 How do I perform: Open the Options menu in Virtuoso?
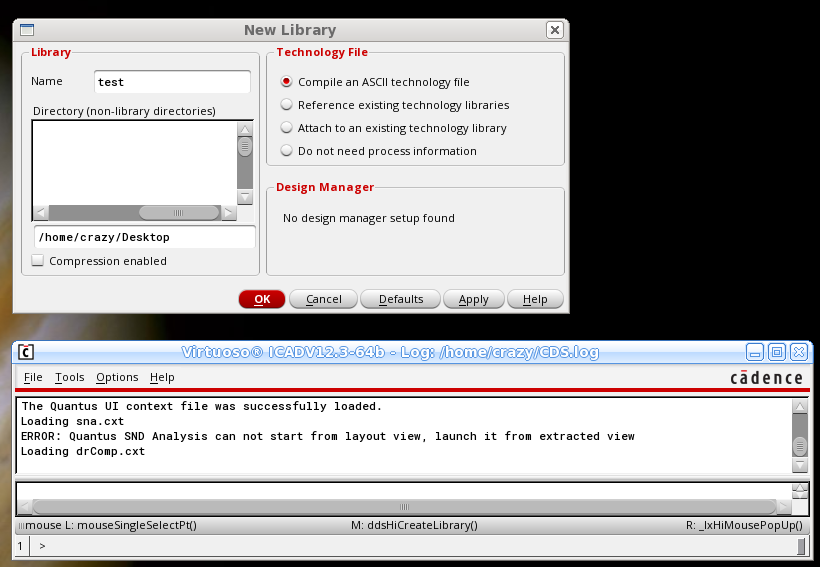coord(117,377)
